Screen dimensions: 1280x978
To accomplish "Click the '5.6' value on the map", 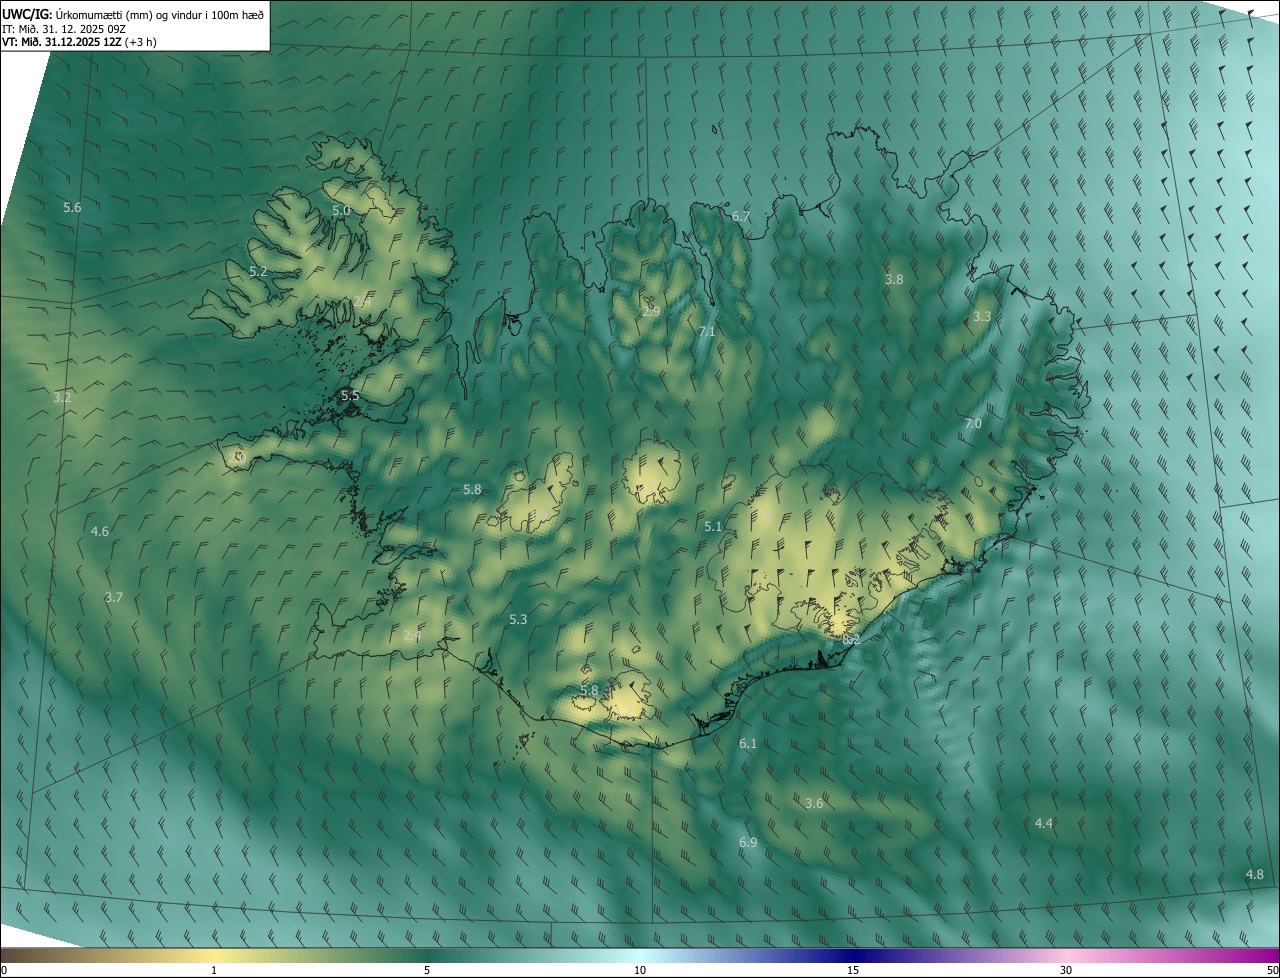I will point(72,207).
